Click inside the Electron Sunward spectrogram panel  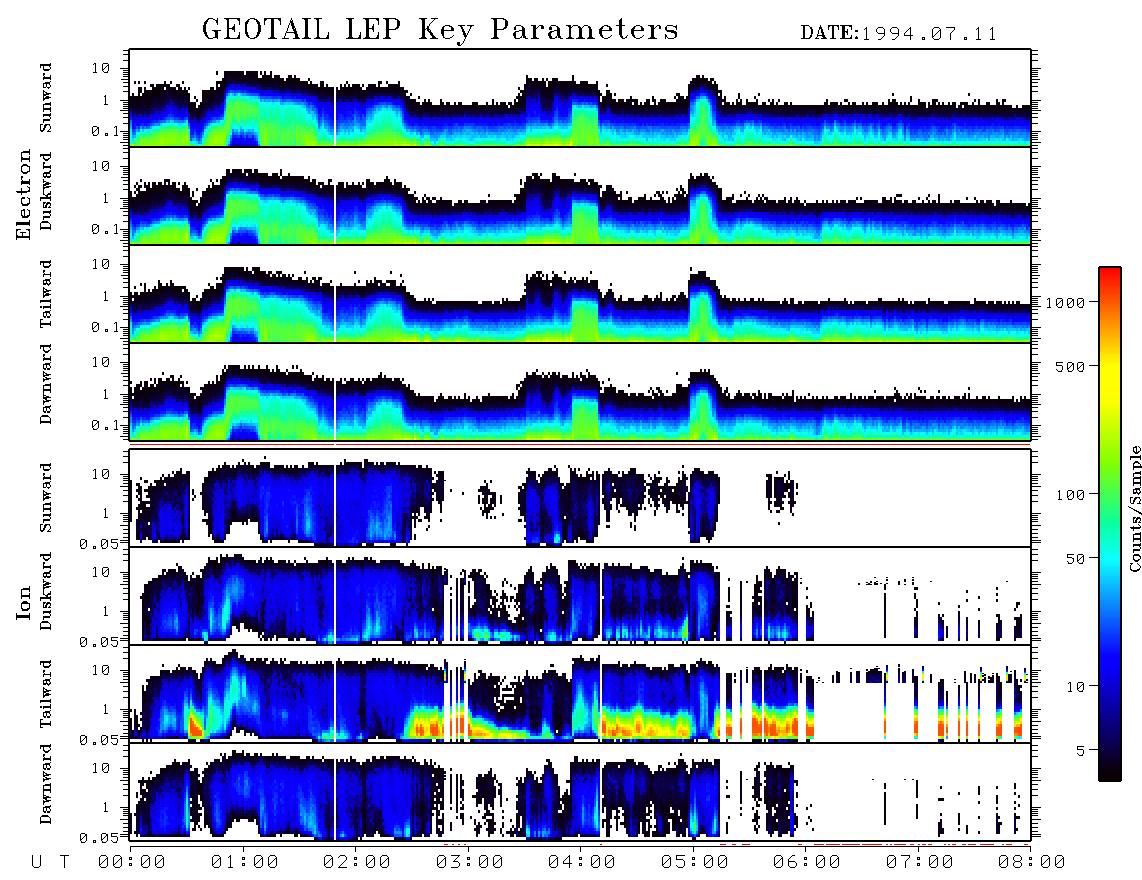(x=580, y=98)
